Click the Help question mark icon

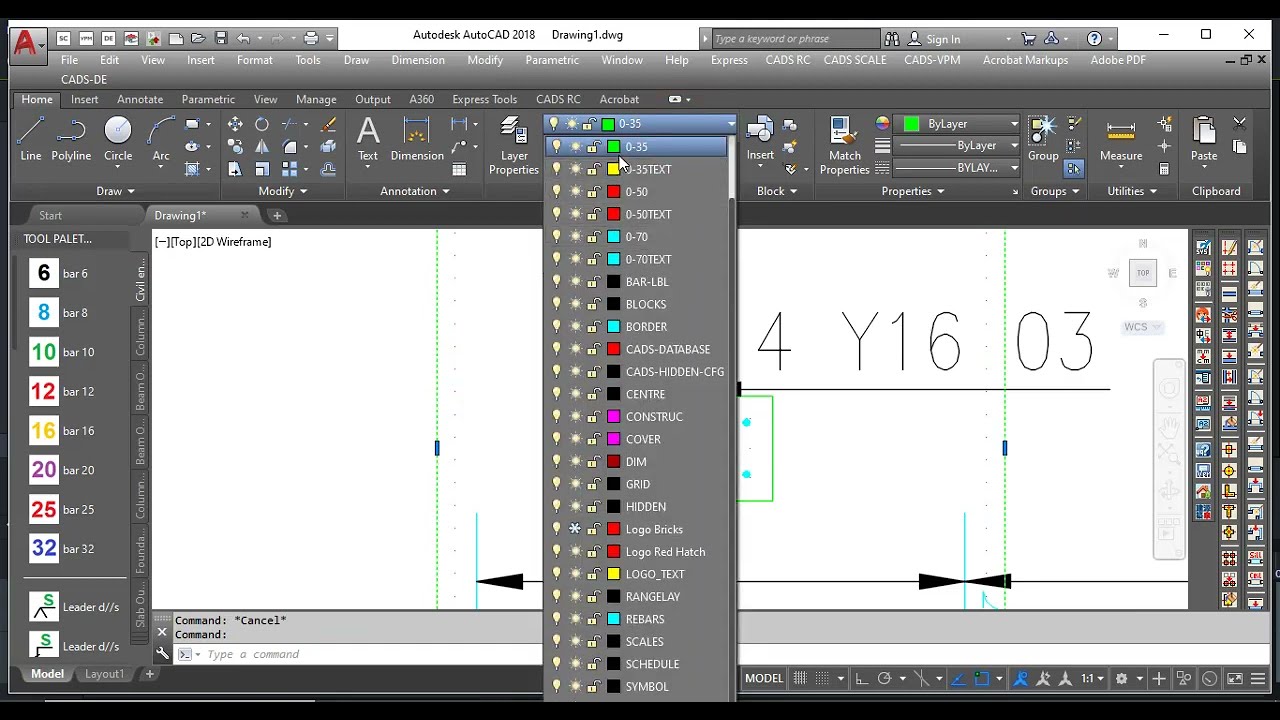(x=1094, y=38)
